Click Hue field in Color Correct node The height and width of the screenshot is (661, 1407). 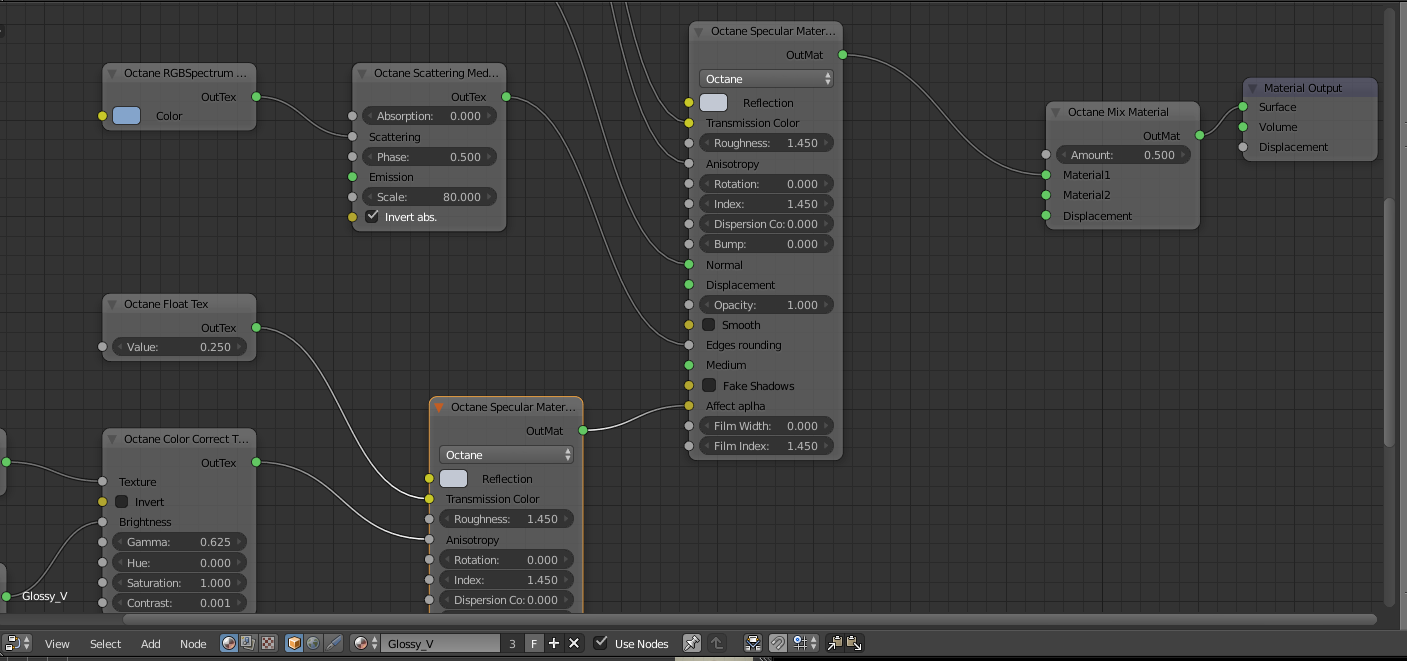coord(179,563)
